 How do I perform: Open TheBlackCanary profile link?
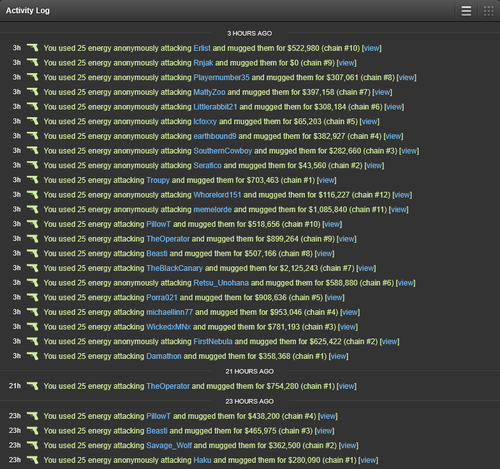point(174,268)
